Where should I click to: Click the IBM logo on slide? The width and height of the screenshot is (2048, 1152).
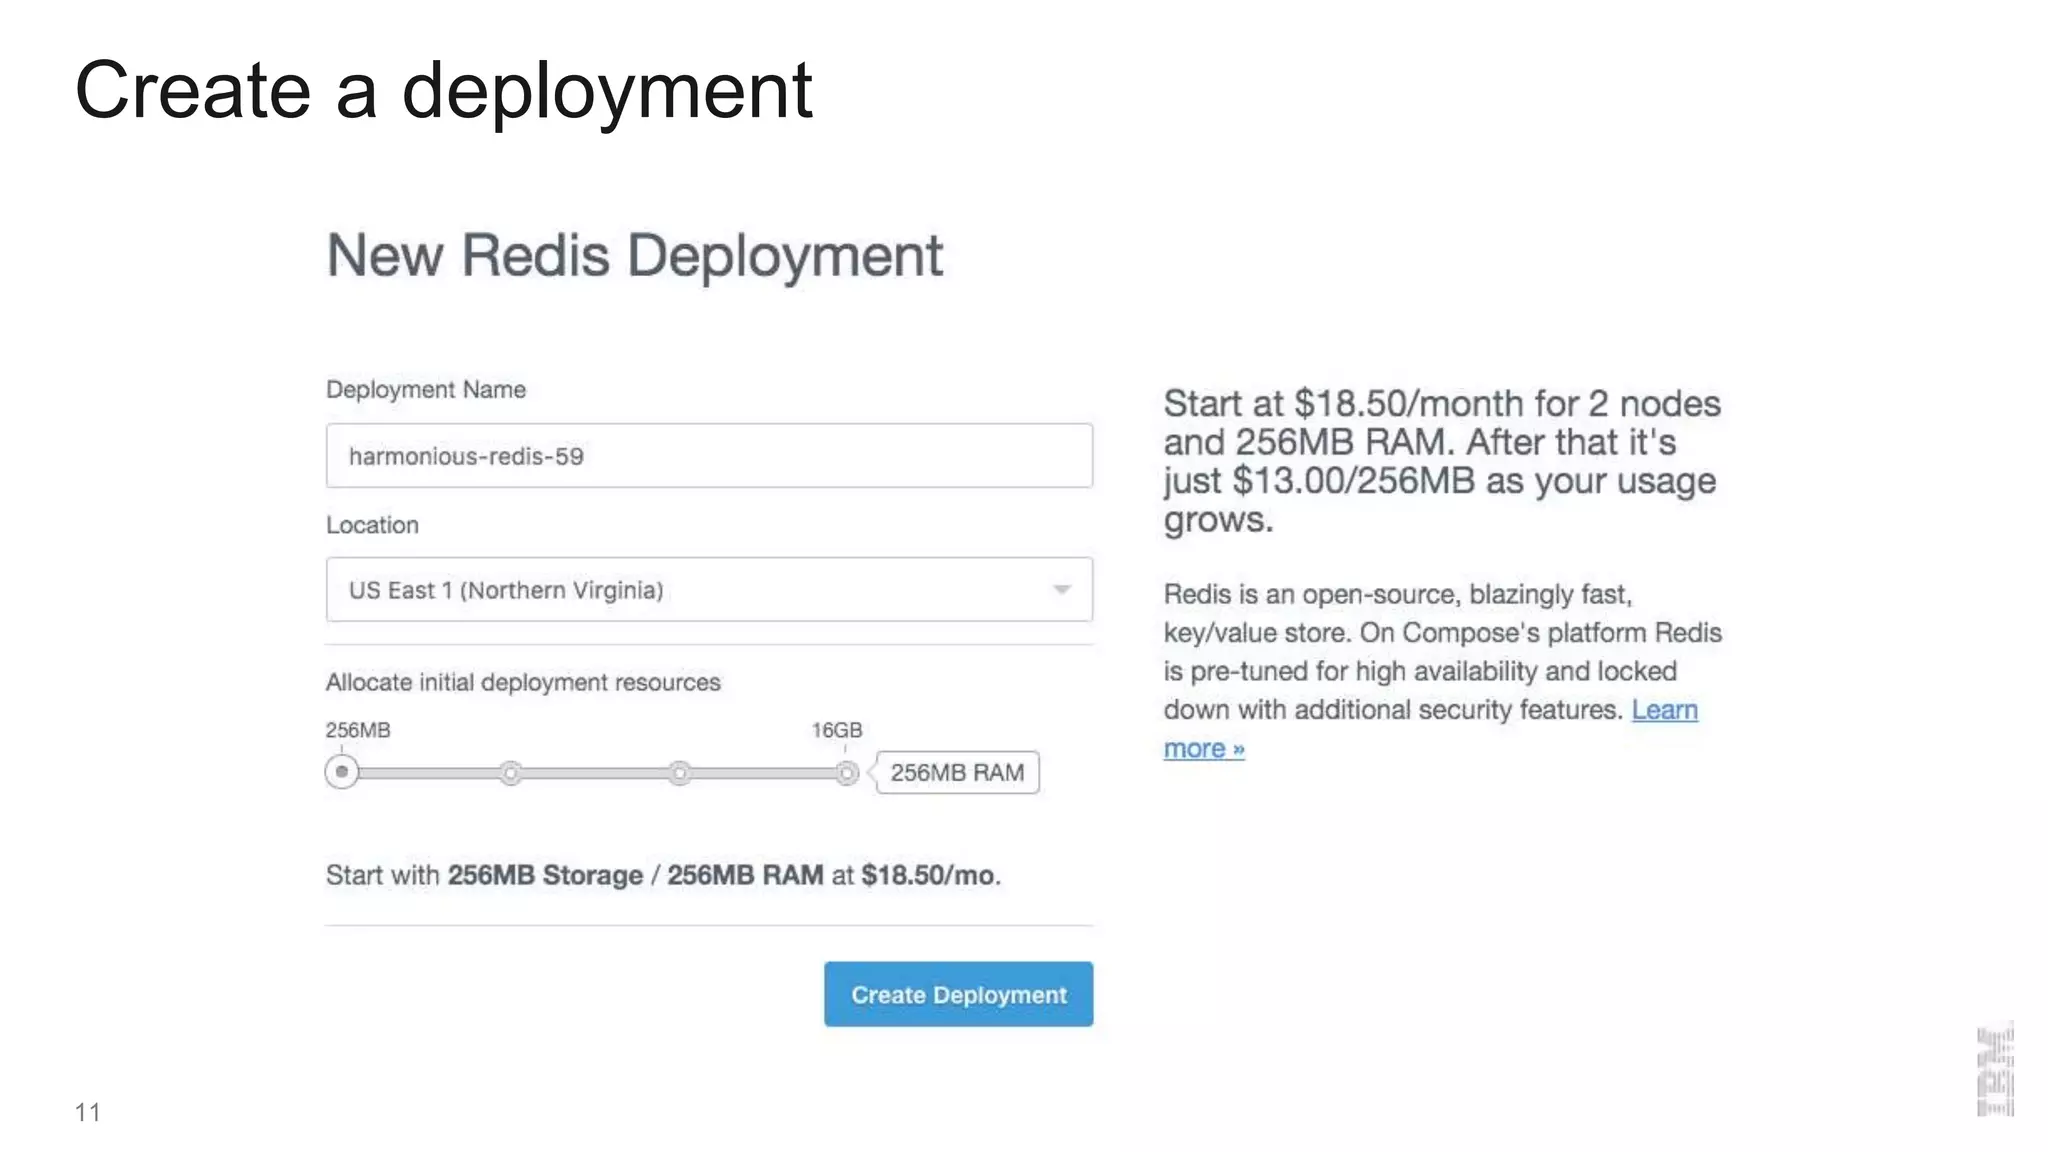click(x=1995, y=1069)
